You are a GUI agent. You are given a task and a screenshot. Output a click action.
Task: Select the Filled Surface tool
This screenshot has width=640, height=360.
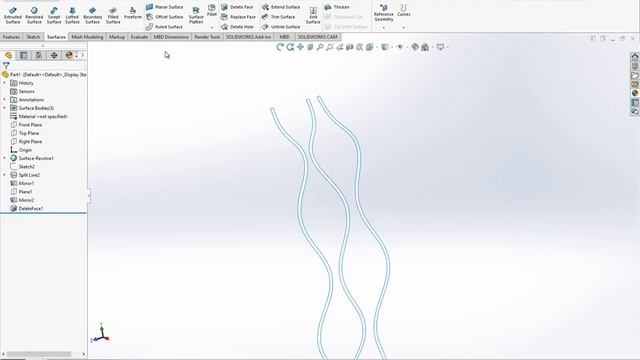tap(113, 15)
